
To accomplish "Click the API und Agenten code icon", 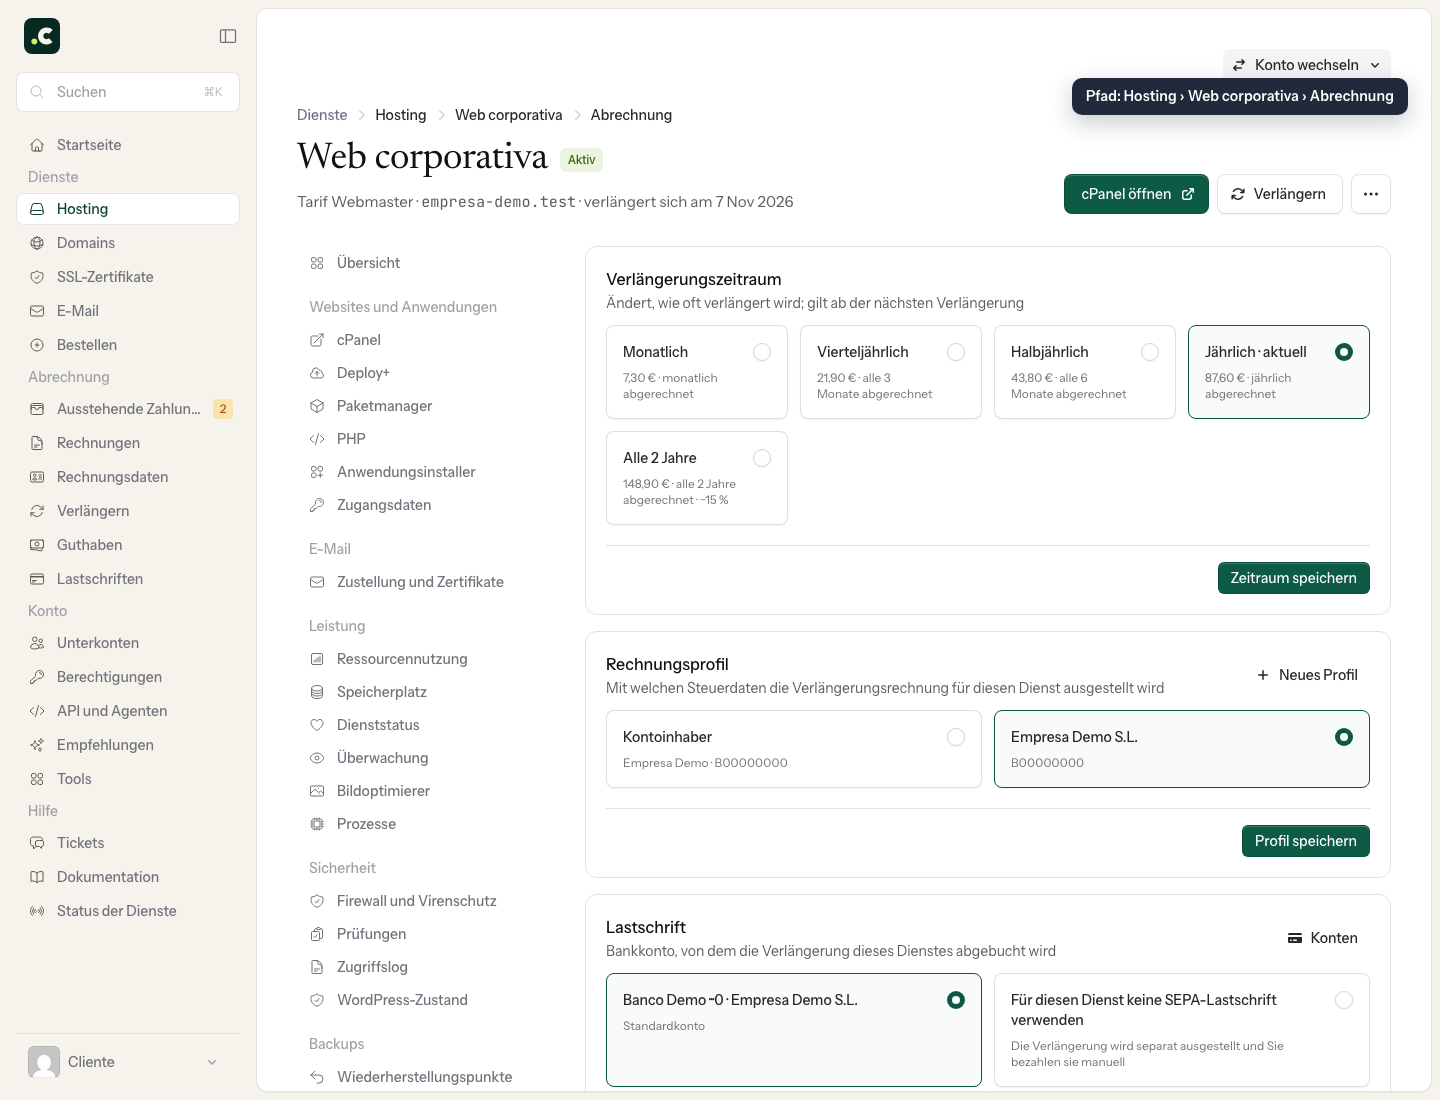I will (x=37, y=711).
